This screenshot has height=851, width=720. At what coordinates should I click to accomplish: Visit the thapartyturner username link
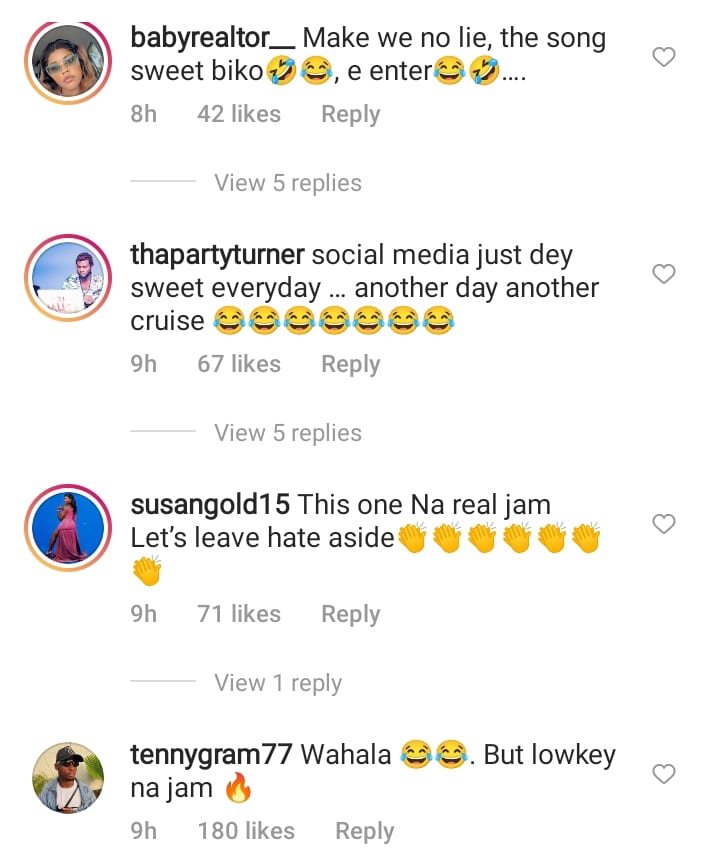(211, 255)
